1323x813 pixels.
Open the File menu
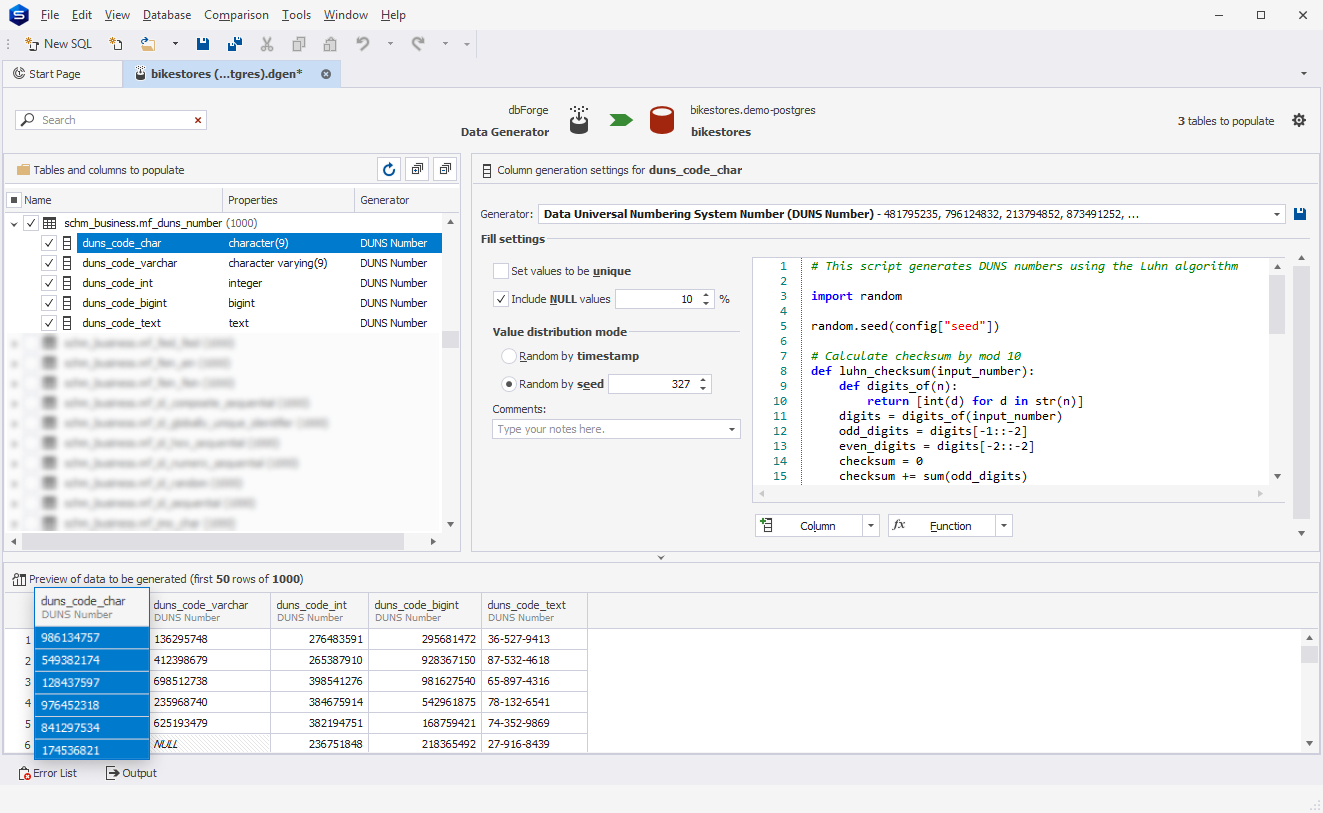(50, 15)
